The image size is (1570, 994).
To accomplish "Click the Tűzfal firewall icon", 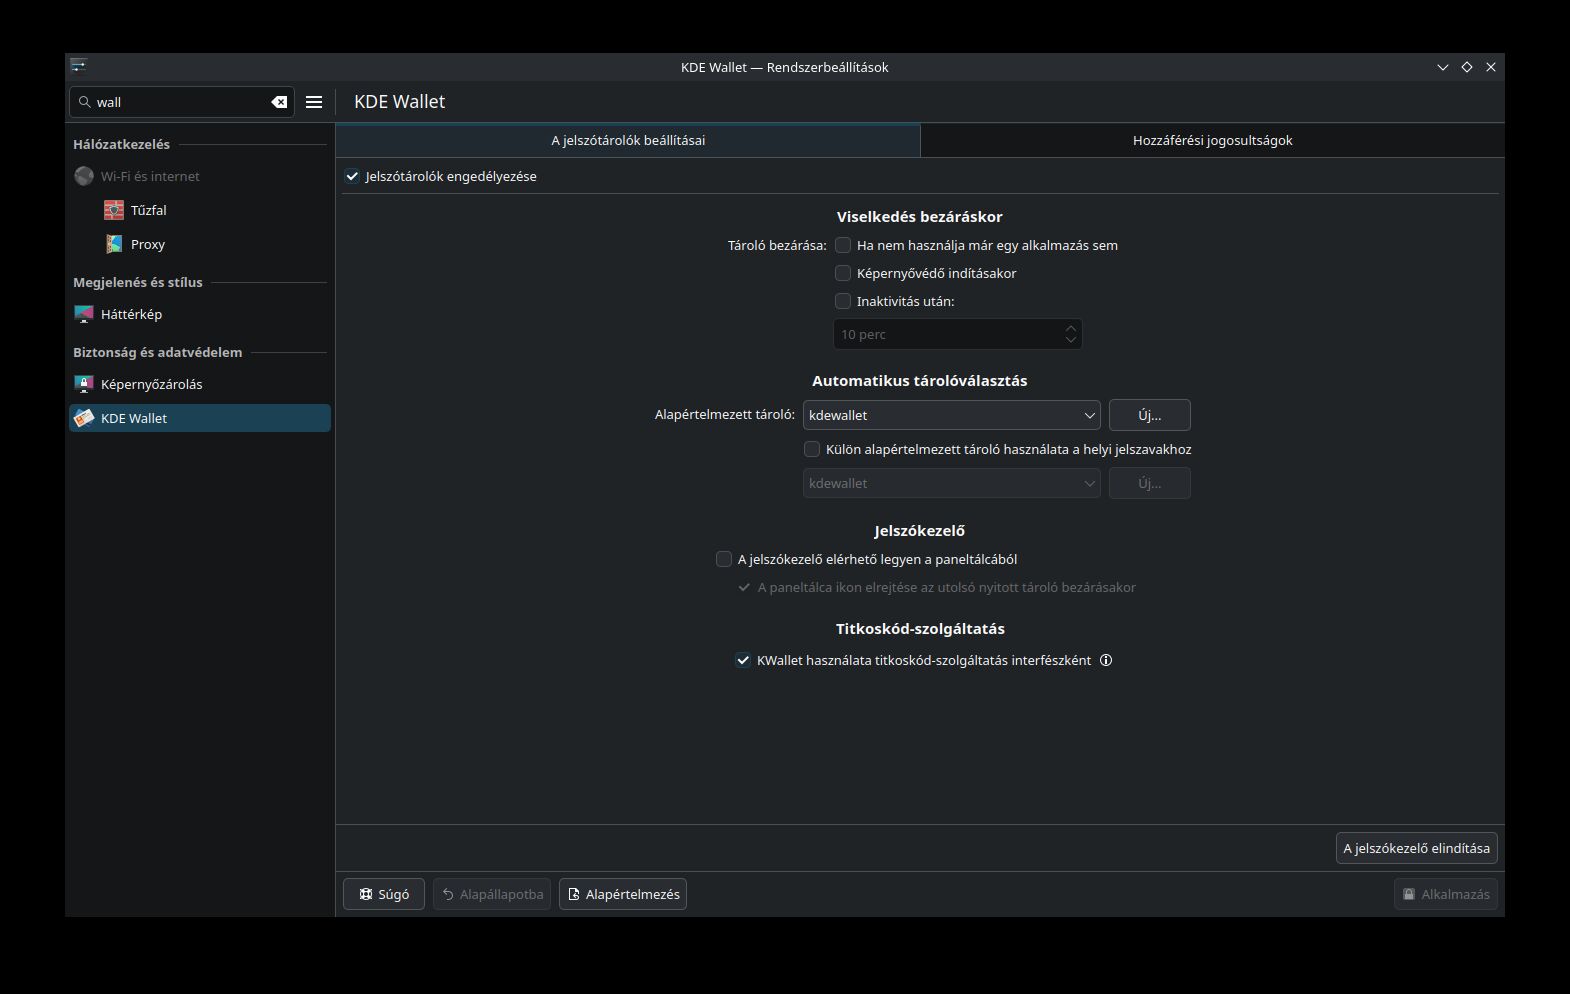I will point(114,210).
